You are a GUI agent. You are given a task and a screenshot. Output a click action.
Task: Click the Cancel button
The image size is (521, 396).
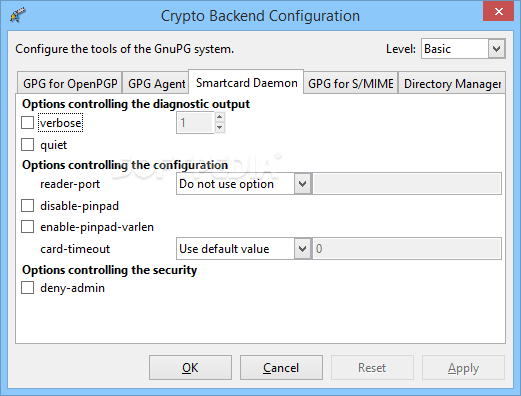pyautogui.click(x=281, y=368)
